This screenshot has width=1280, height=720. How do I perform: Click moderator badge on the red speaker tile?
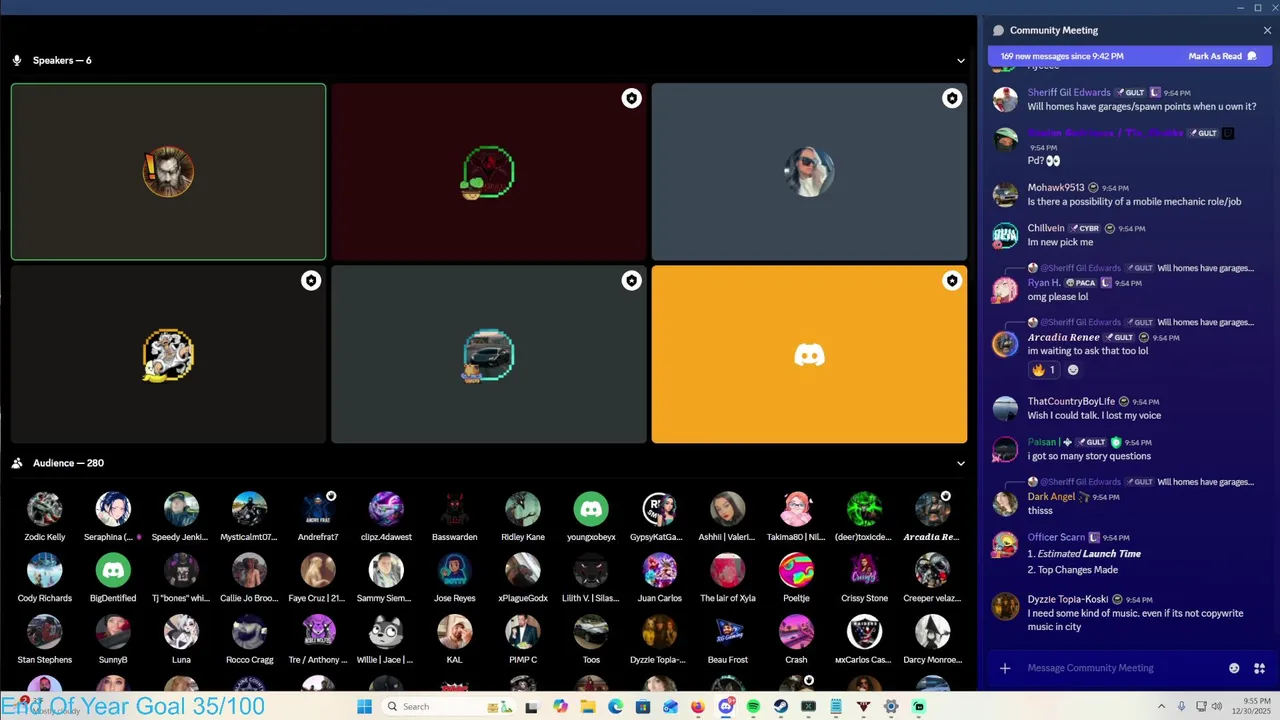point(631,98)
